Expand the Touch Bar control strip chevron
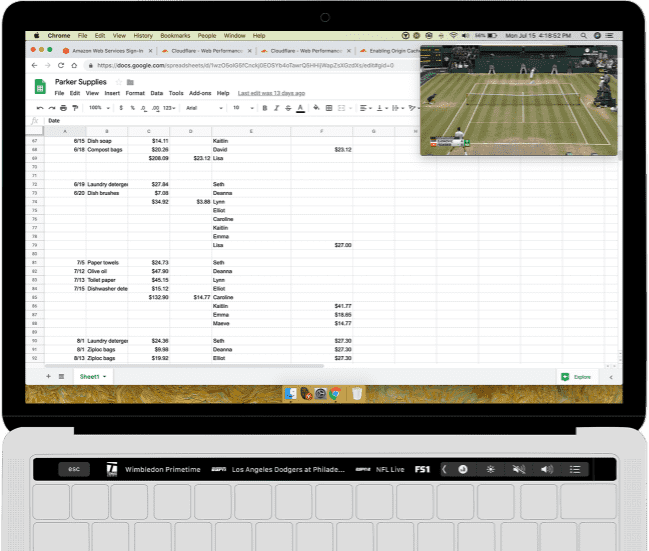This screenshot has width=649, height=551. click(444, 469)
